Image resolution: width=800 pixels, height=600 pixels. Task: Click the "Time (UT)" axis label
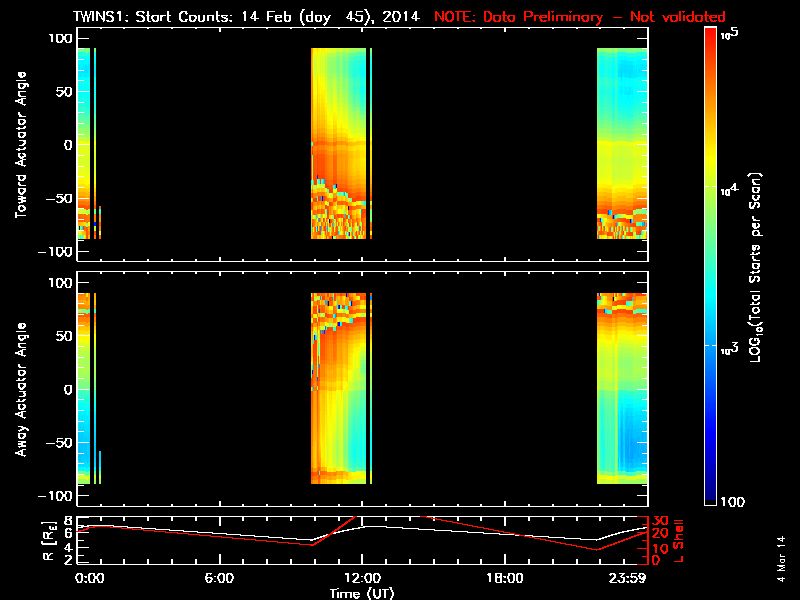[362, 593]
